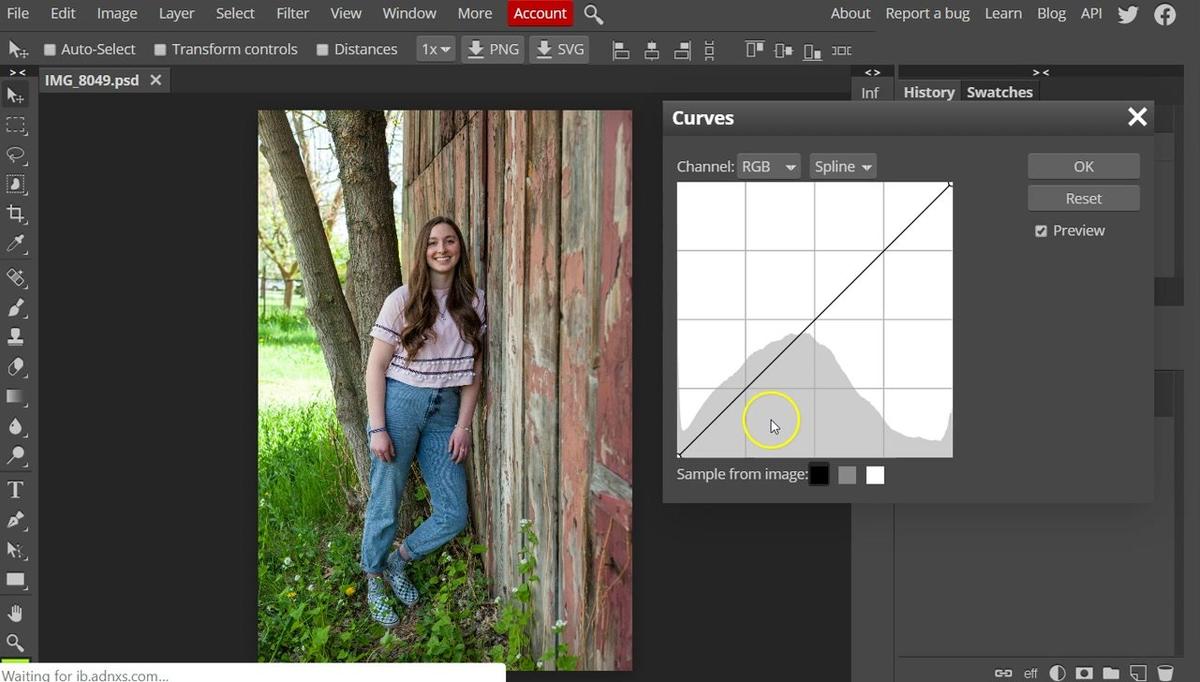
Task: Select the Clone Stamp tool
Action: (x=16, y=337)
